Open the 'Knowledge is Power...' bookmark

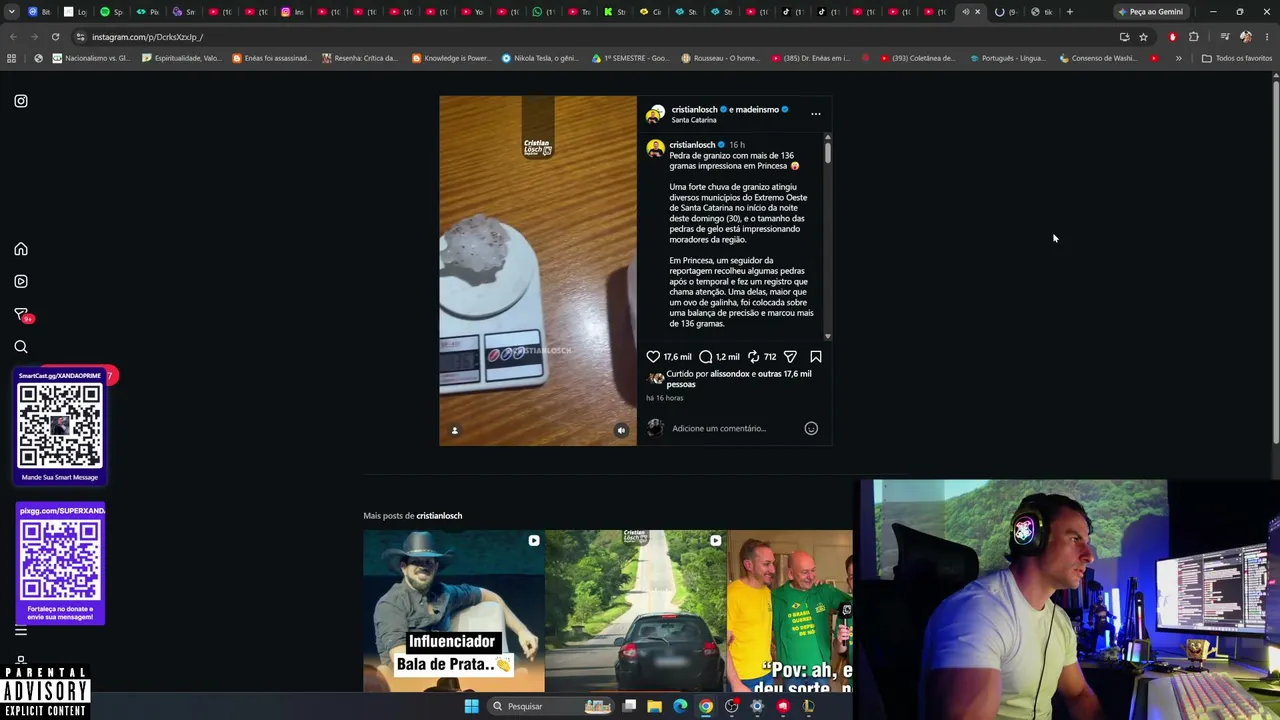(x=451, y=58)
